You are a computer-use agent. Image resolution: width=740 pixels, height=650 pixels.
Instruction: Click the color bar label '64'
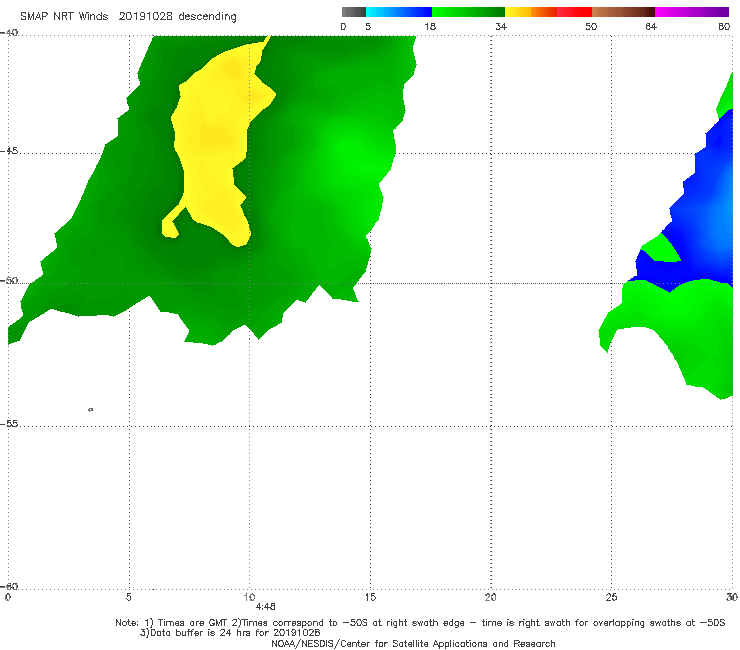[651, 26]
